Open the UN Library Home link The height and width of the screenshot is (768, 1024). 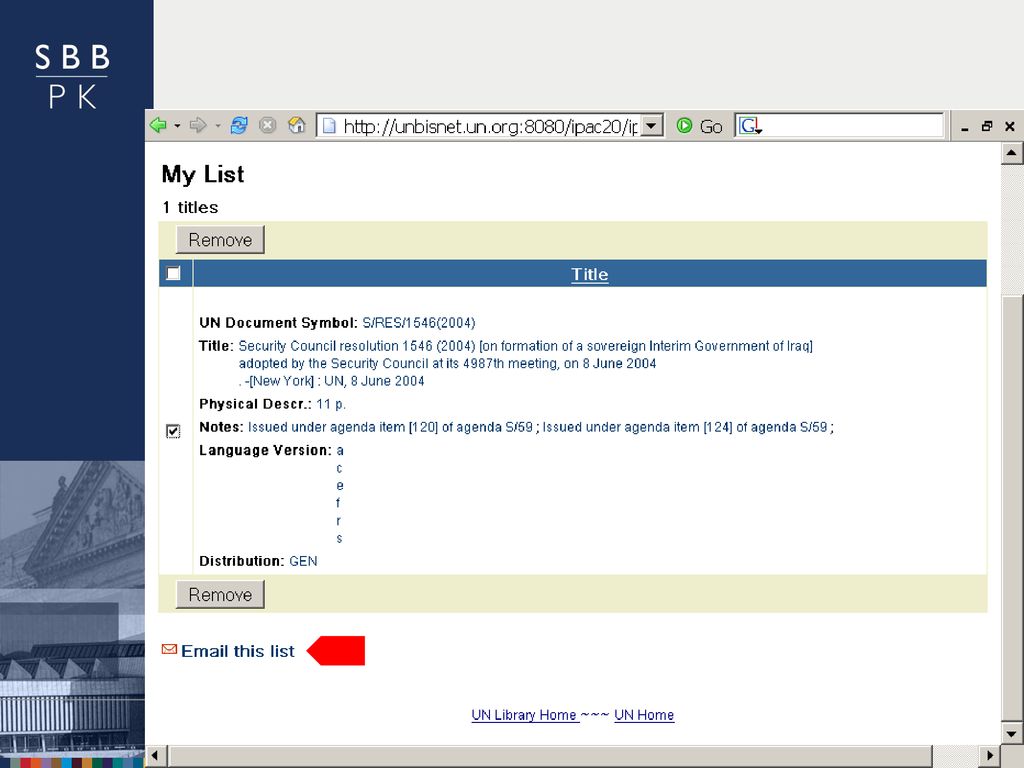[x=524, y=715]
